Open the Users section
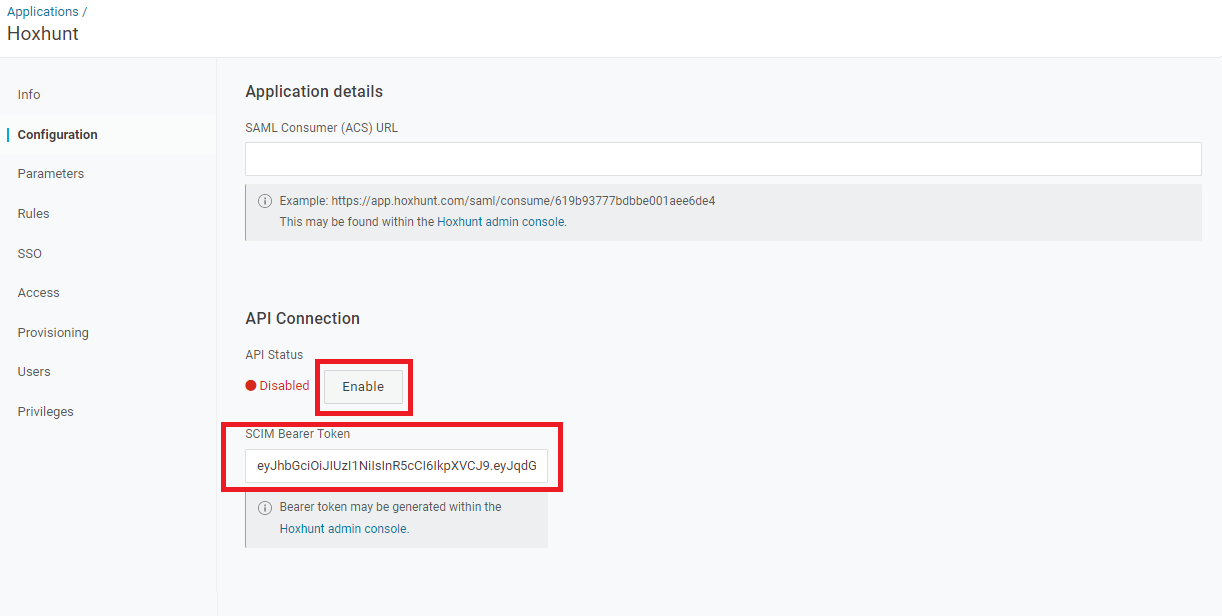Viewport: 1222px width, 616px height. (34, 372)
